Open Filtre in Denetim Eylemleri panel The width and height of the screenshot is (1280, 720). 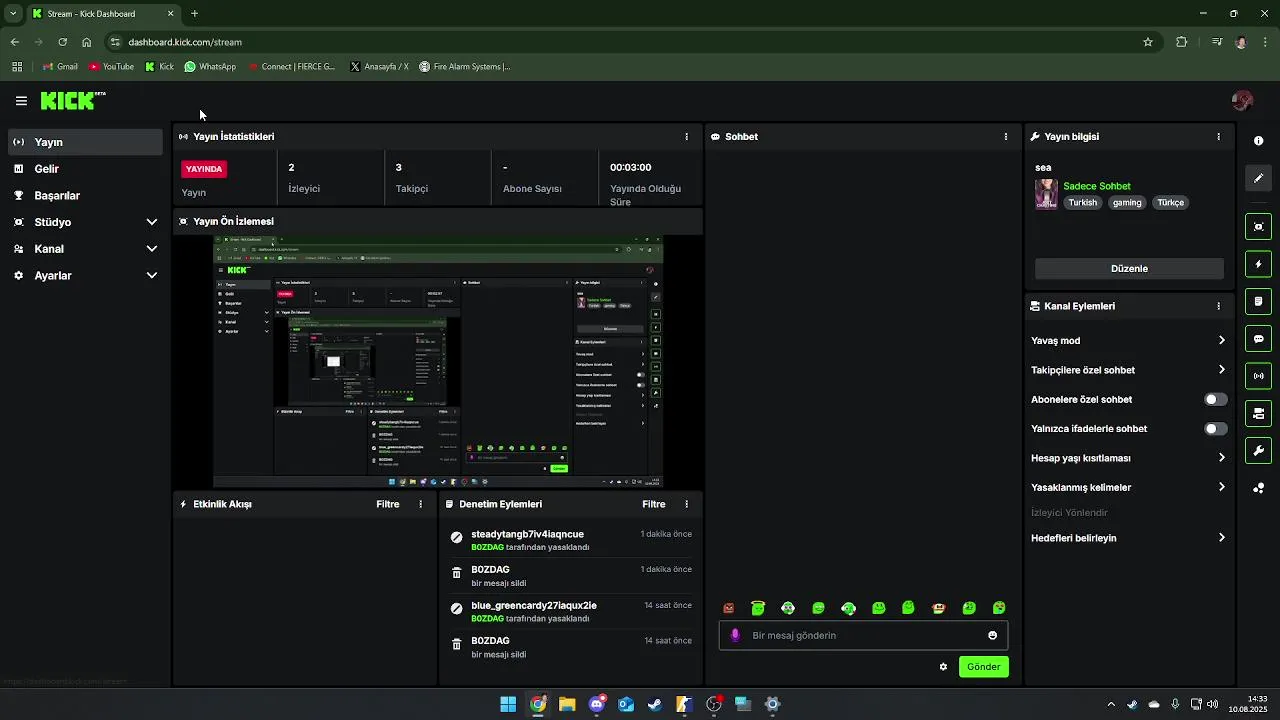654,505
